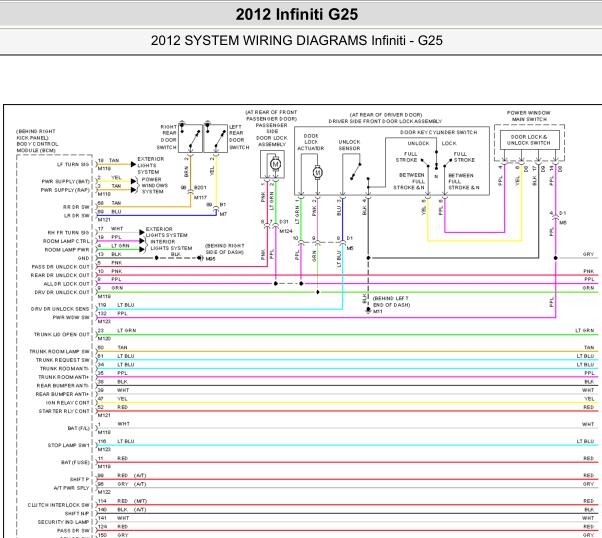Click the passenger door lock motor symbol

[275, 164]
